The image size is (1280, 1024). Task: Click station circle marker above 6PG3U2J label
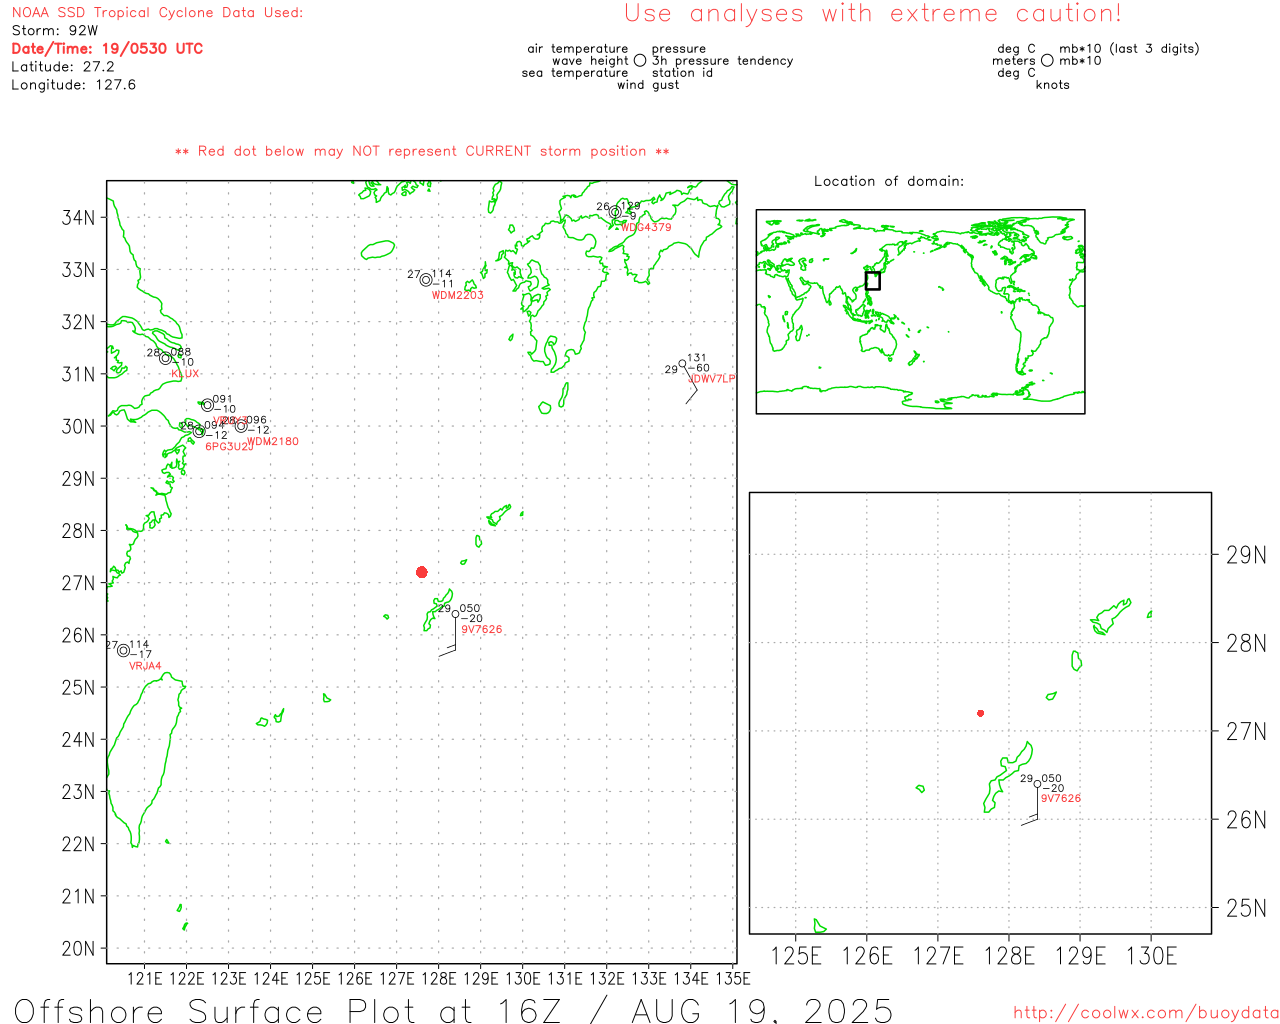[x=199, y=432]
